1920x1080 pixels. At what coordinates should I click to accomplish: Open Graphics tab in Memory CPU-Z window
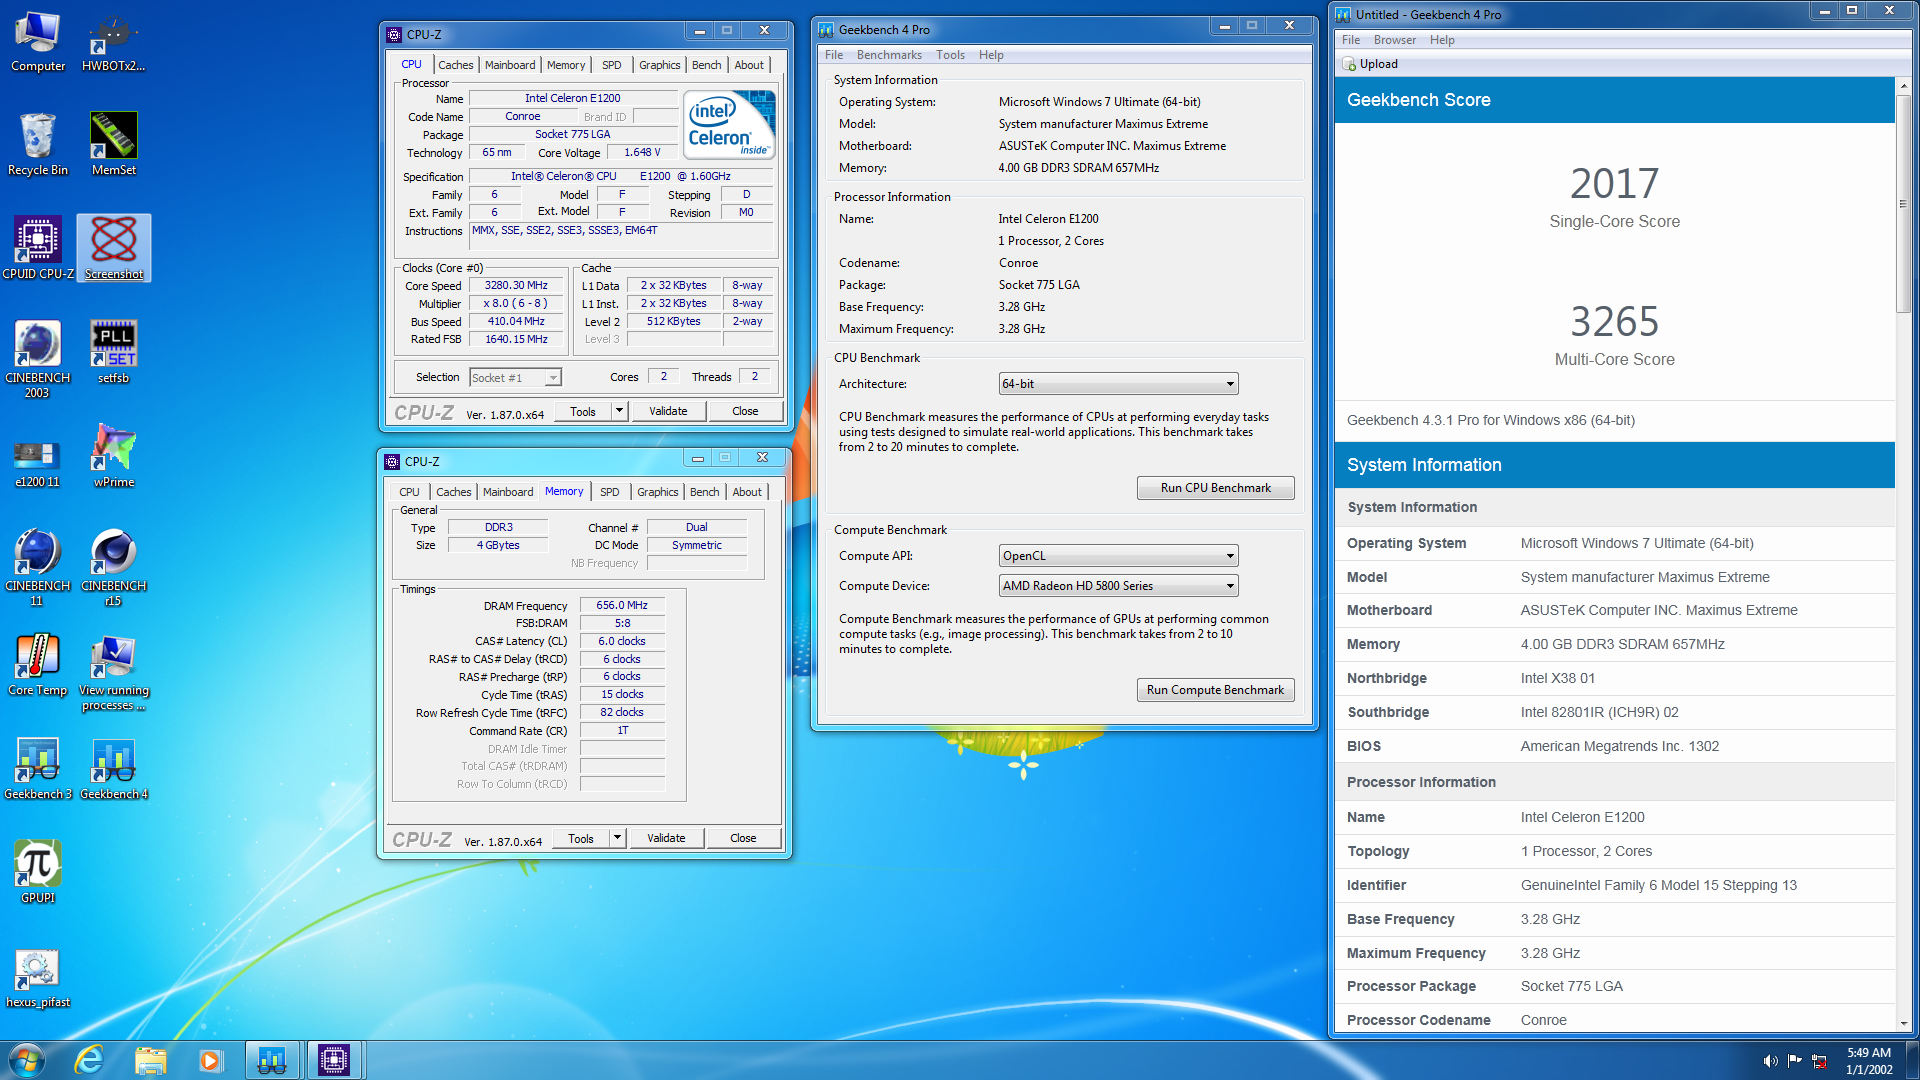click(657, 492)
